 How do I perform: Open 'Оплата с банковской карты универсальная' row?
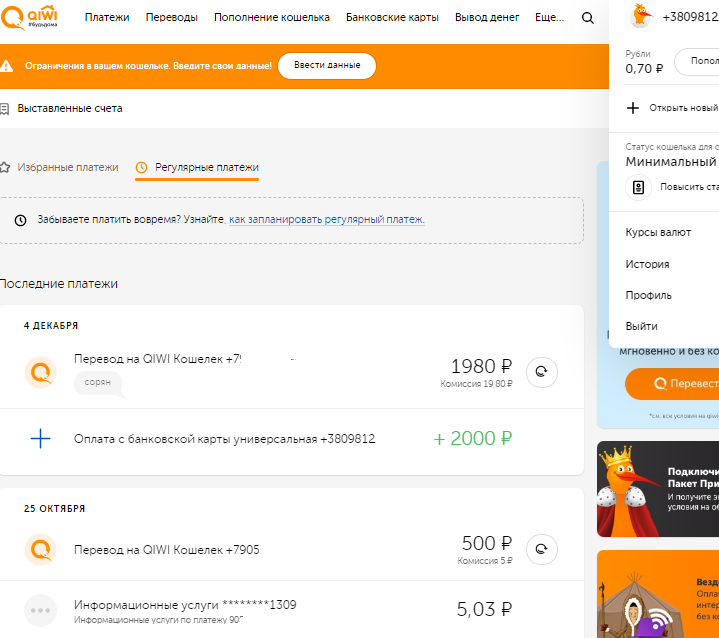[292, 439]
